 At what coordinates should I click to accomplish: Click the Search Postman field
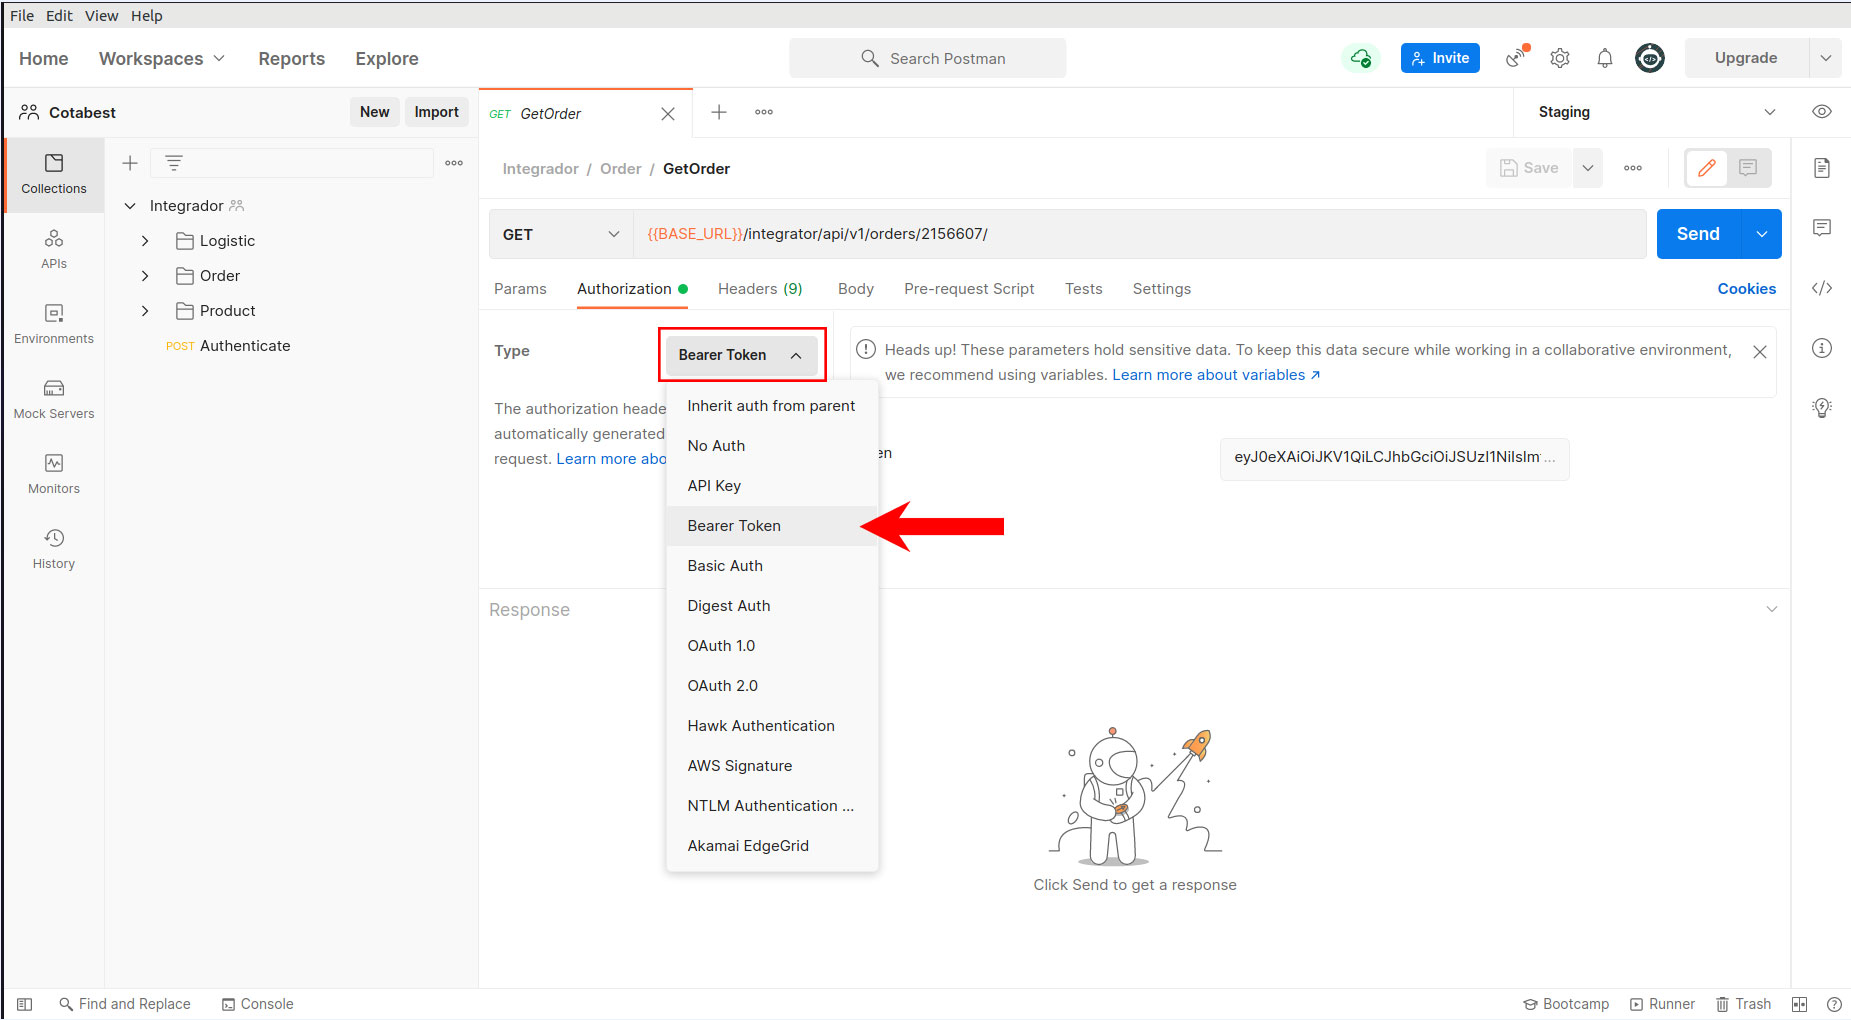click(928, 58)
